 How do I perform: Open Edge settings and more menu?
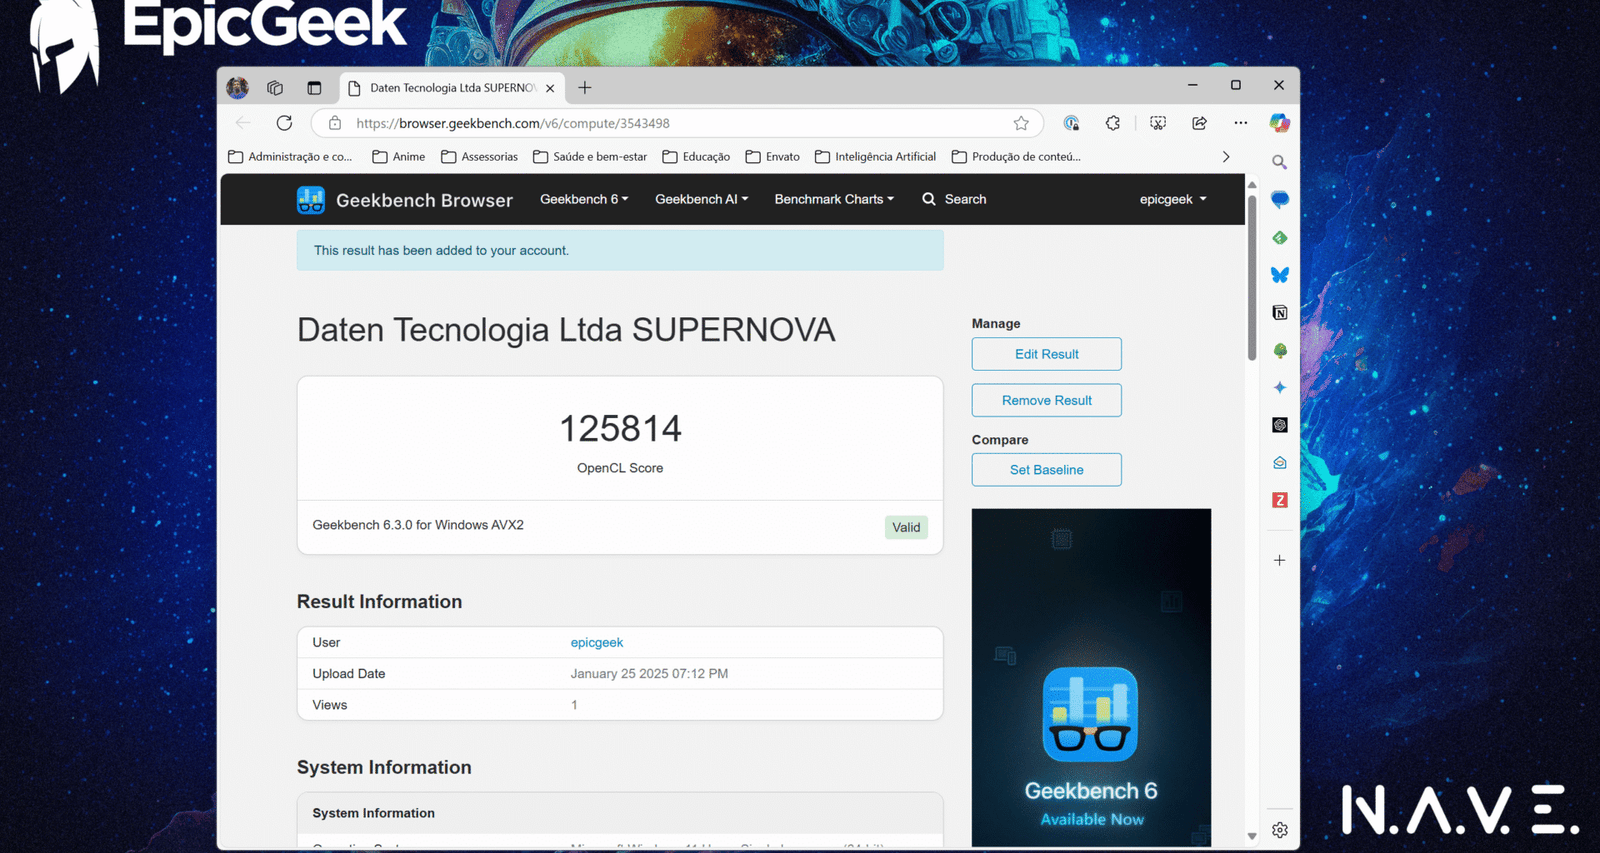pyautogui.click(x=1241, y=123)
